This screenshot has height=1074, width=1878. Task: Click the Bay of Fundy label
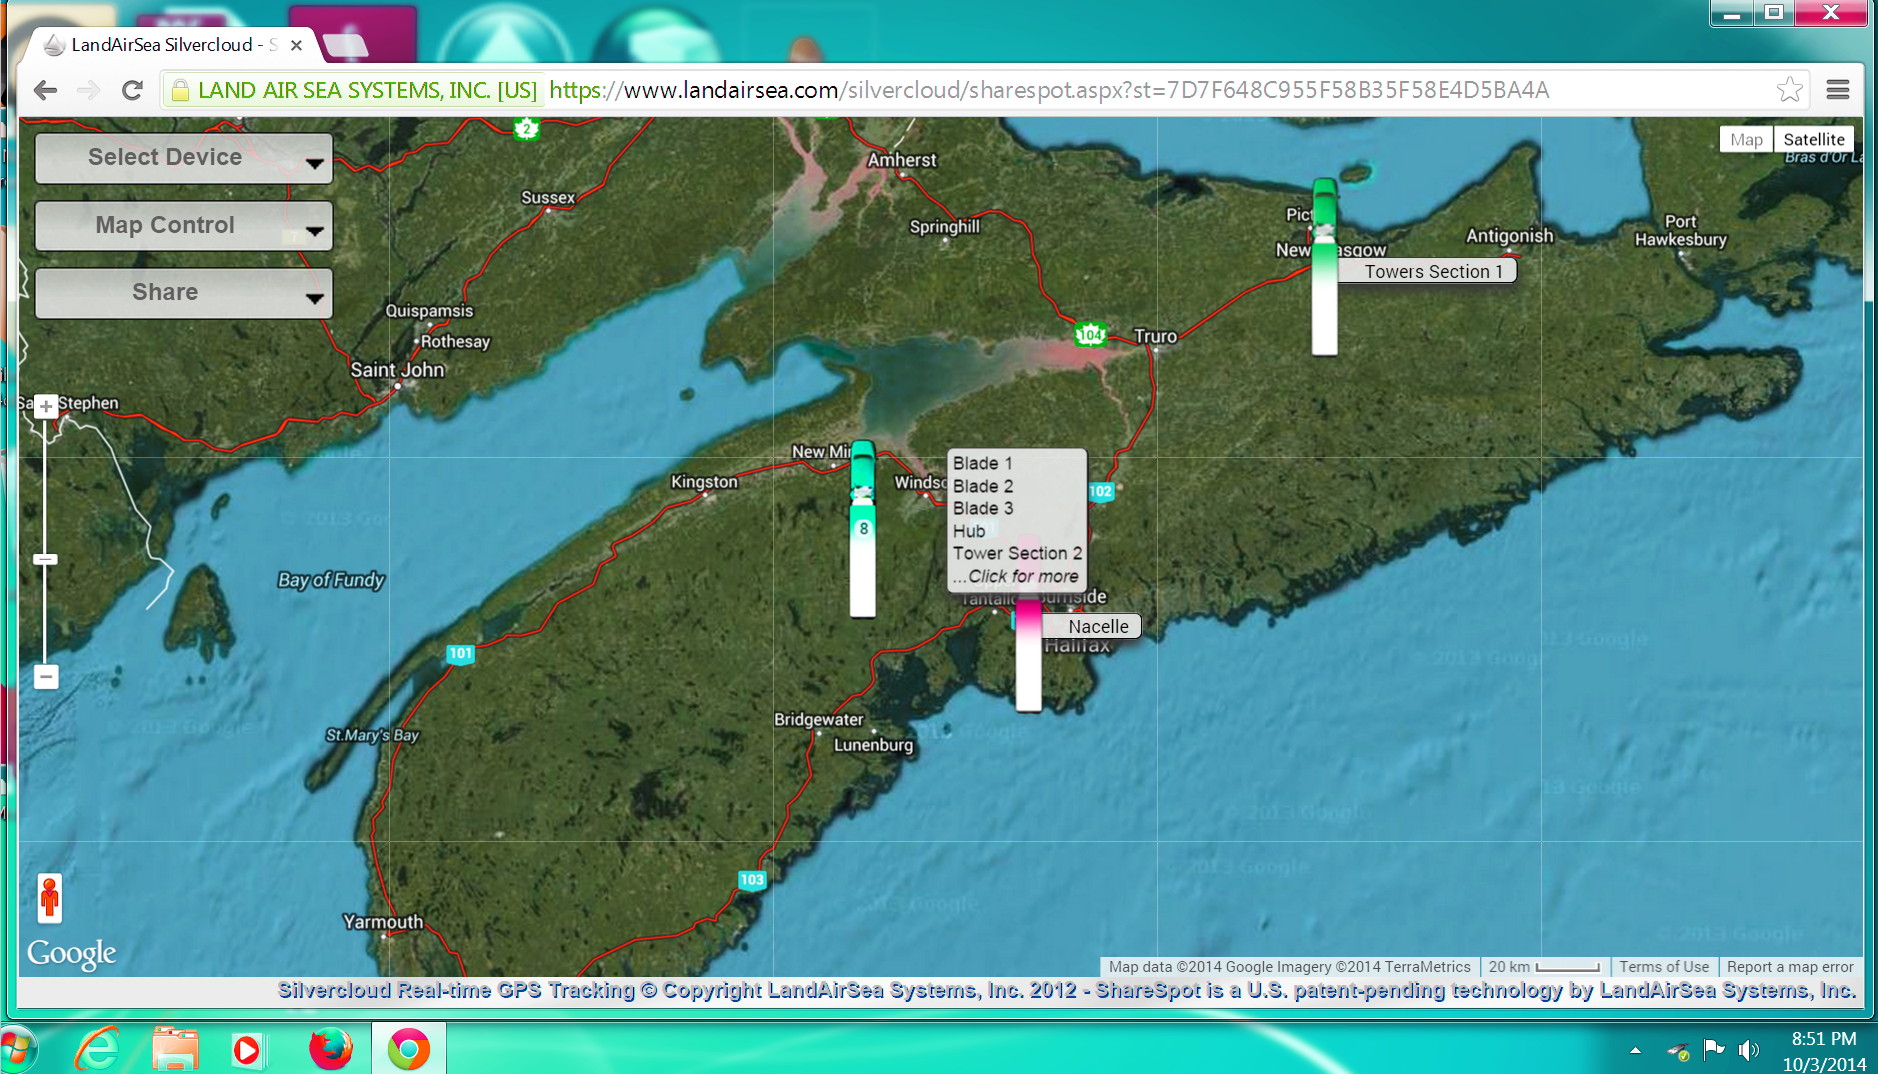(x=331, y=580)
